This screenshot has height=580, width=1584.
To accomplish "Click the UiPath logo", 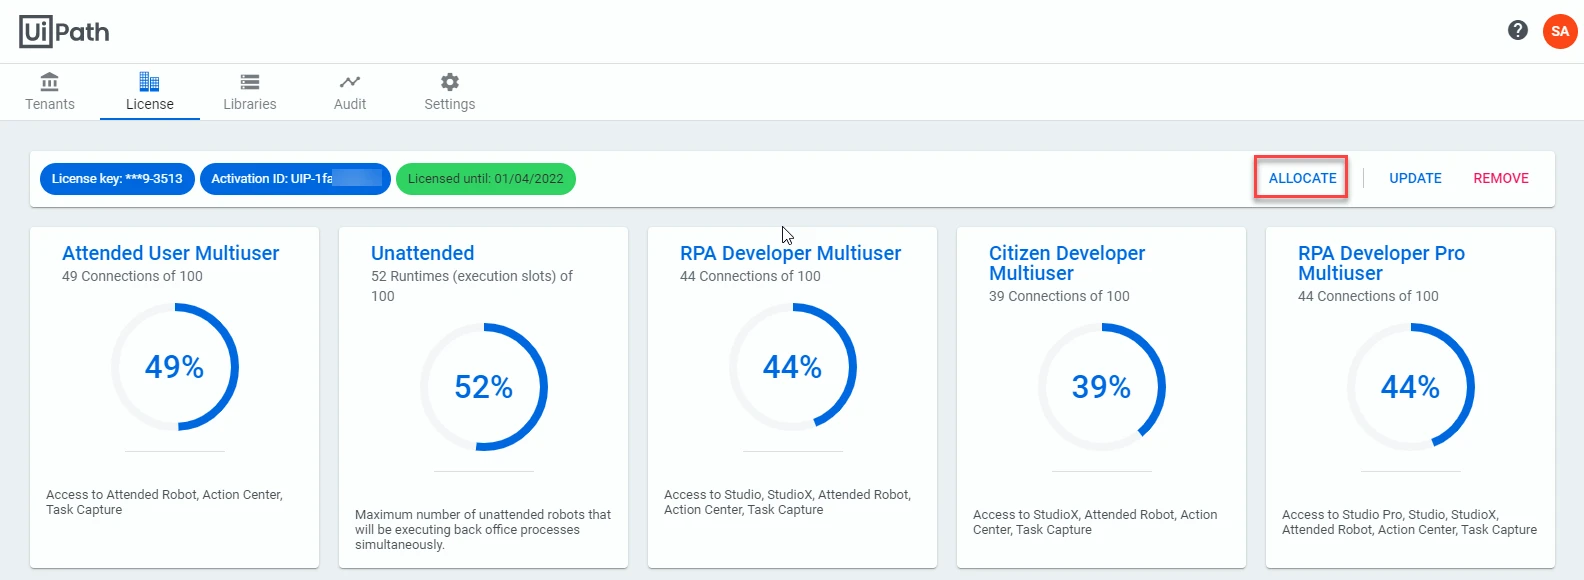I will [64, 32].
